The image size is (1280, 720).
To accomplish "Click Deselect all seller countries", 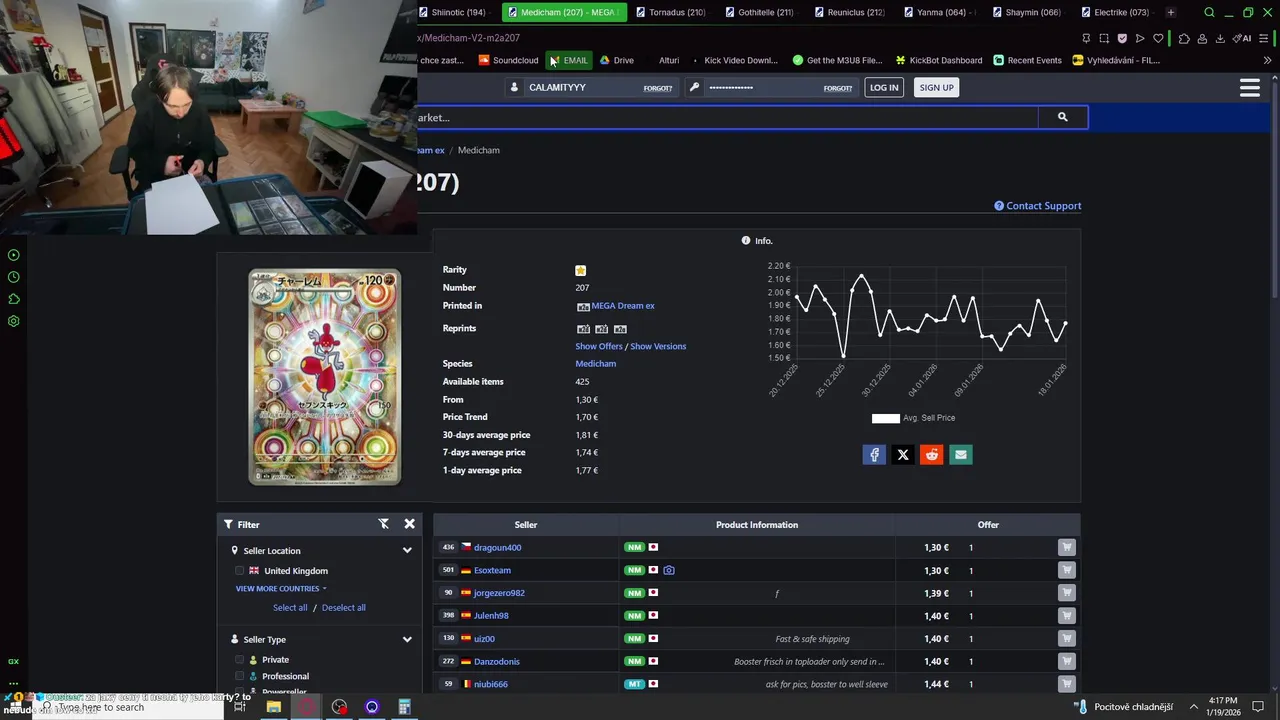I will (x=343, y=608).
